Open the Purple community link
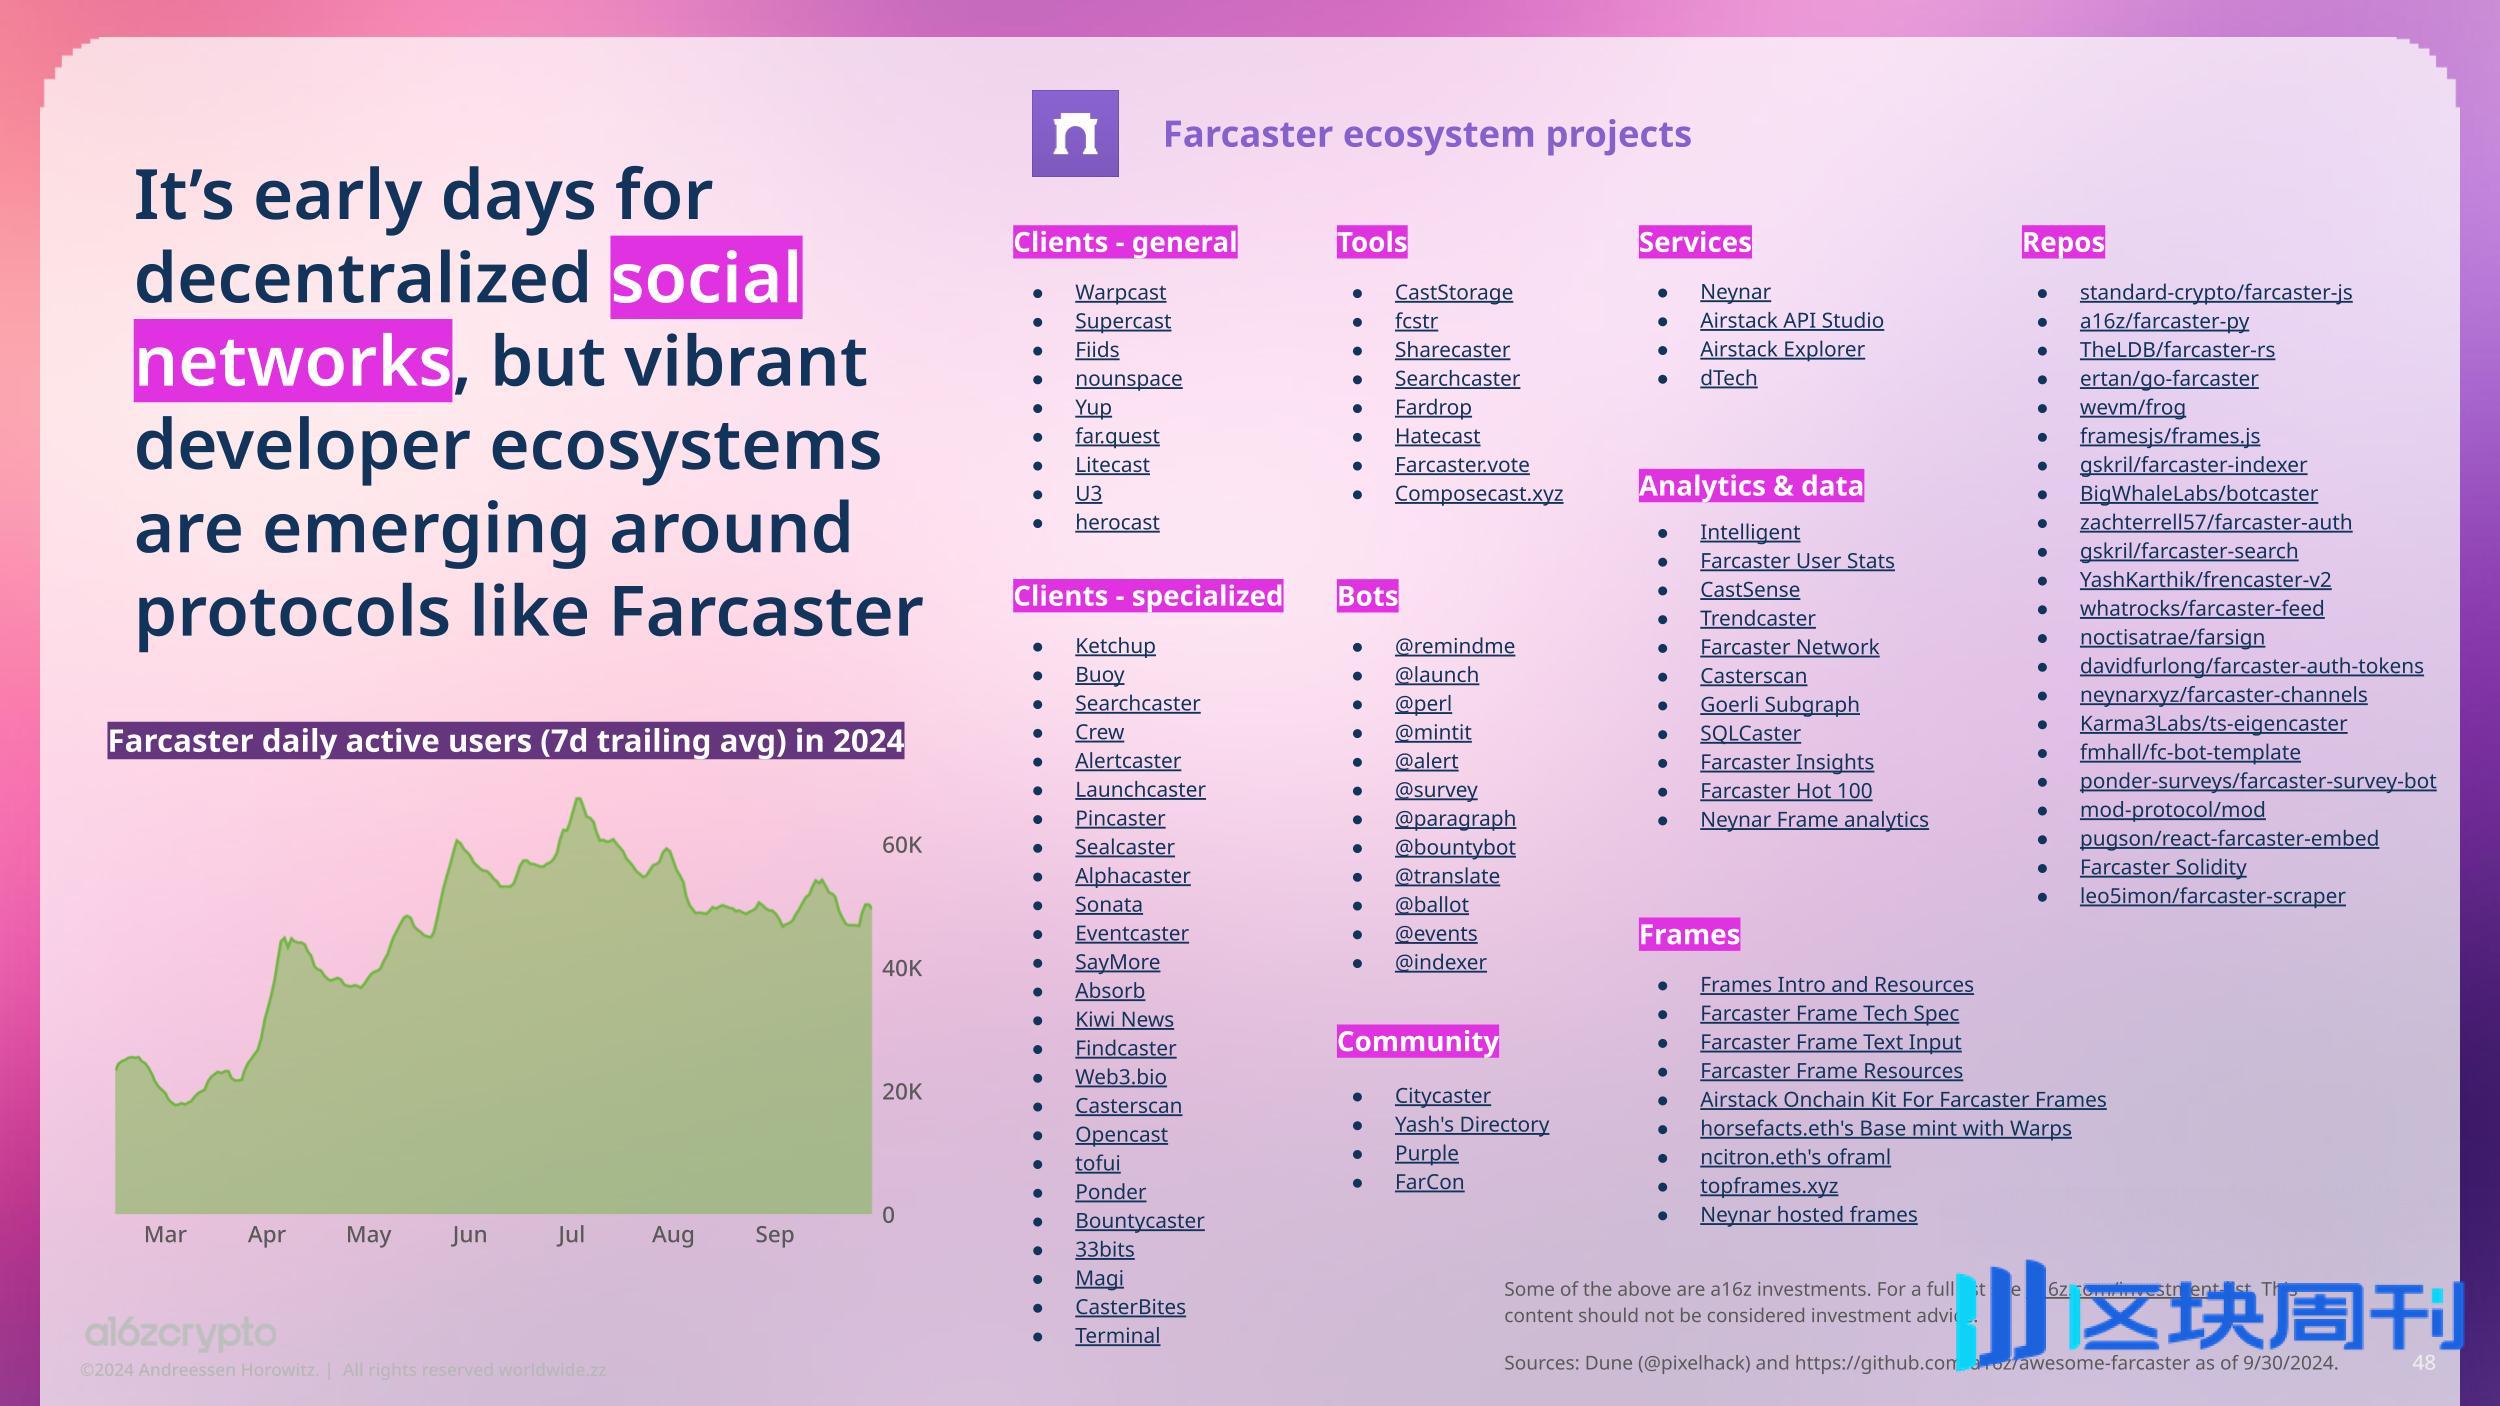This screenshot has height=1406, width=2500. (1426, 1153)
